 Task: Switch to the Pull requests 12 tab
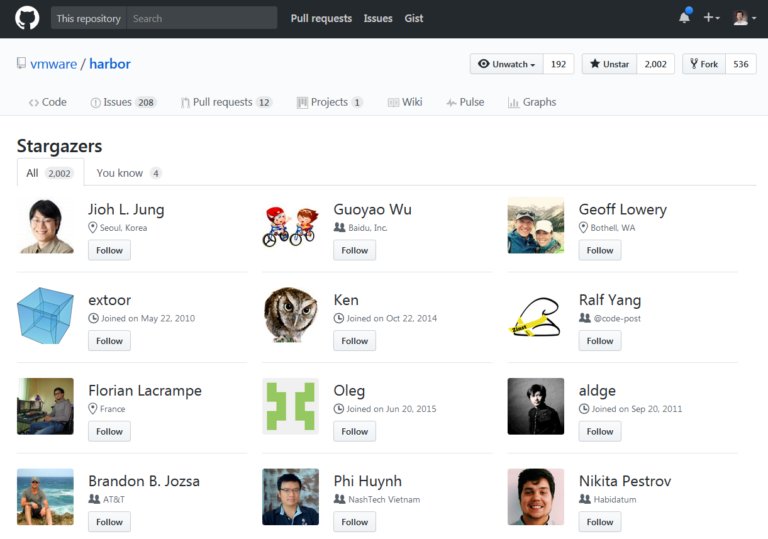(x=226, y=102)
